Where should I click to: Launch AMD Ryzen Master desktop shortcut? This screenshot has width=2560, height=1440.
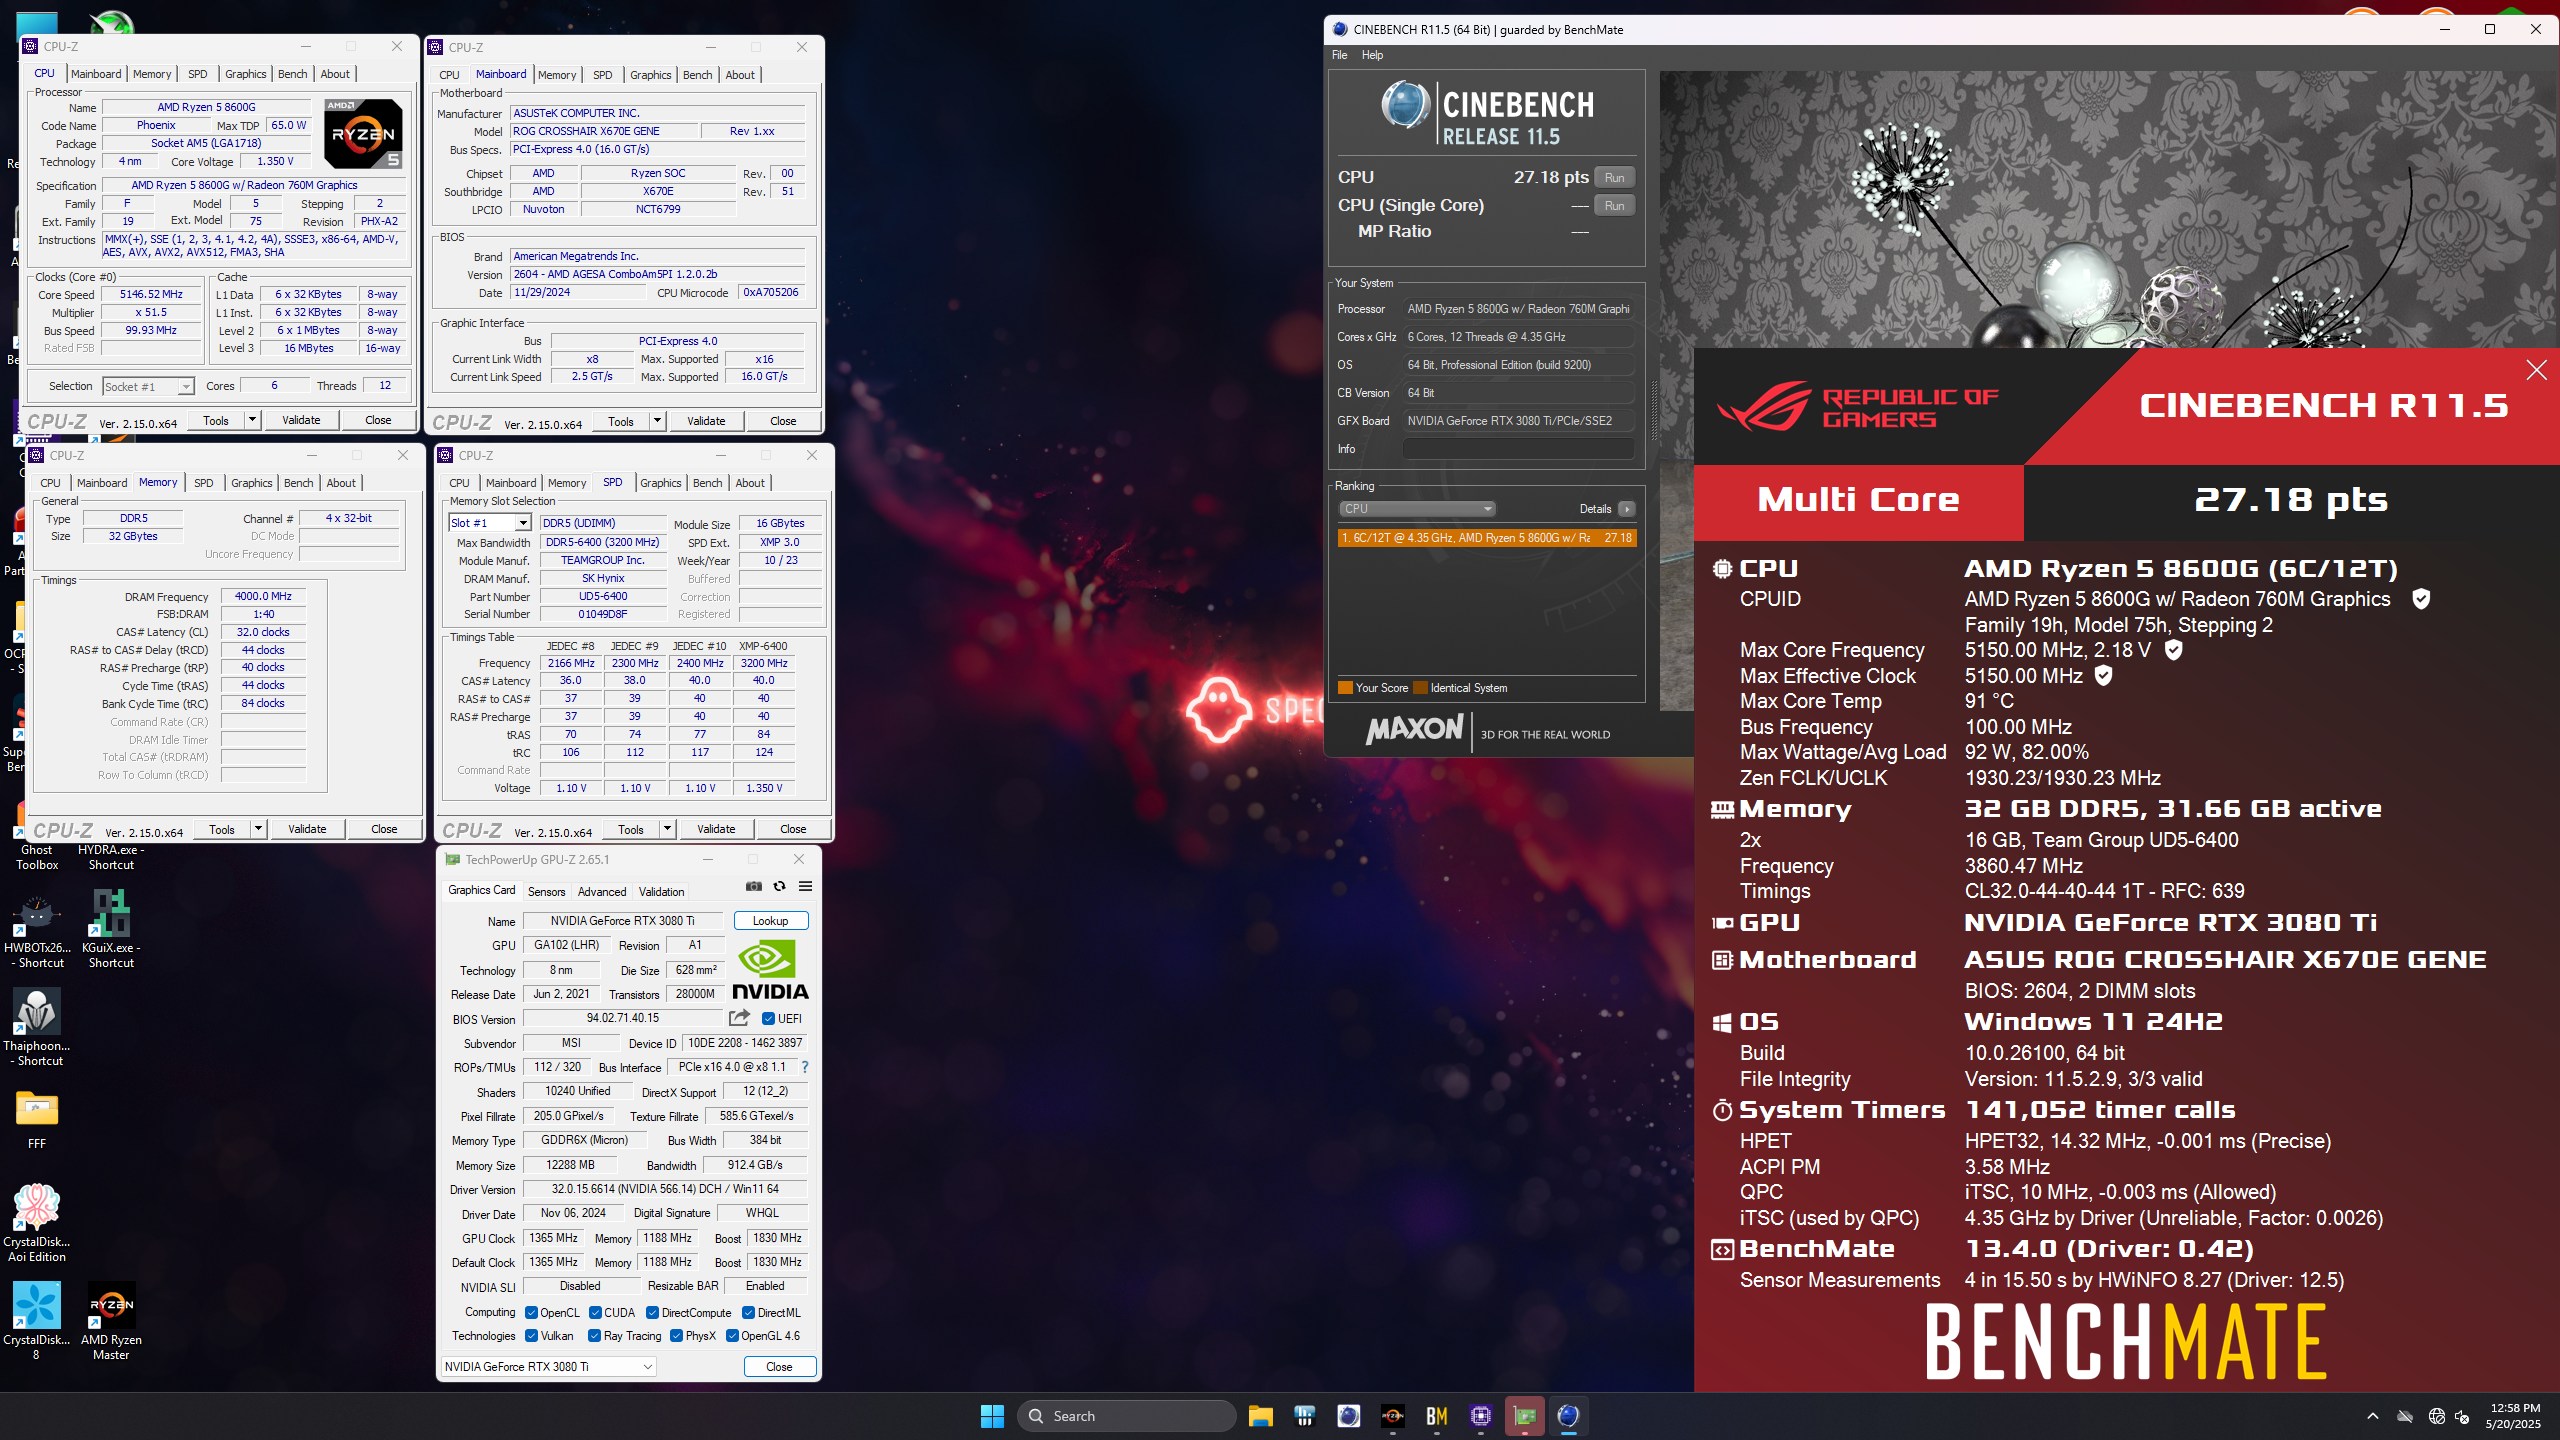110,1322
